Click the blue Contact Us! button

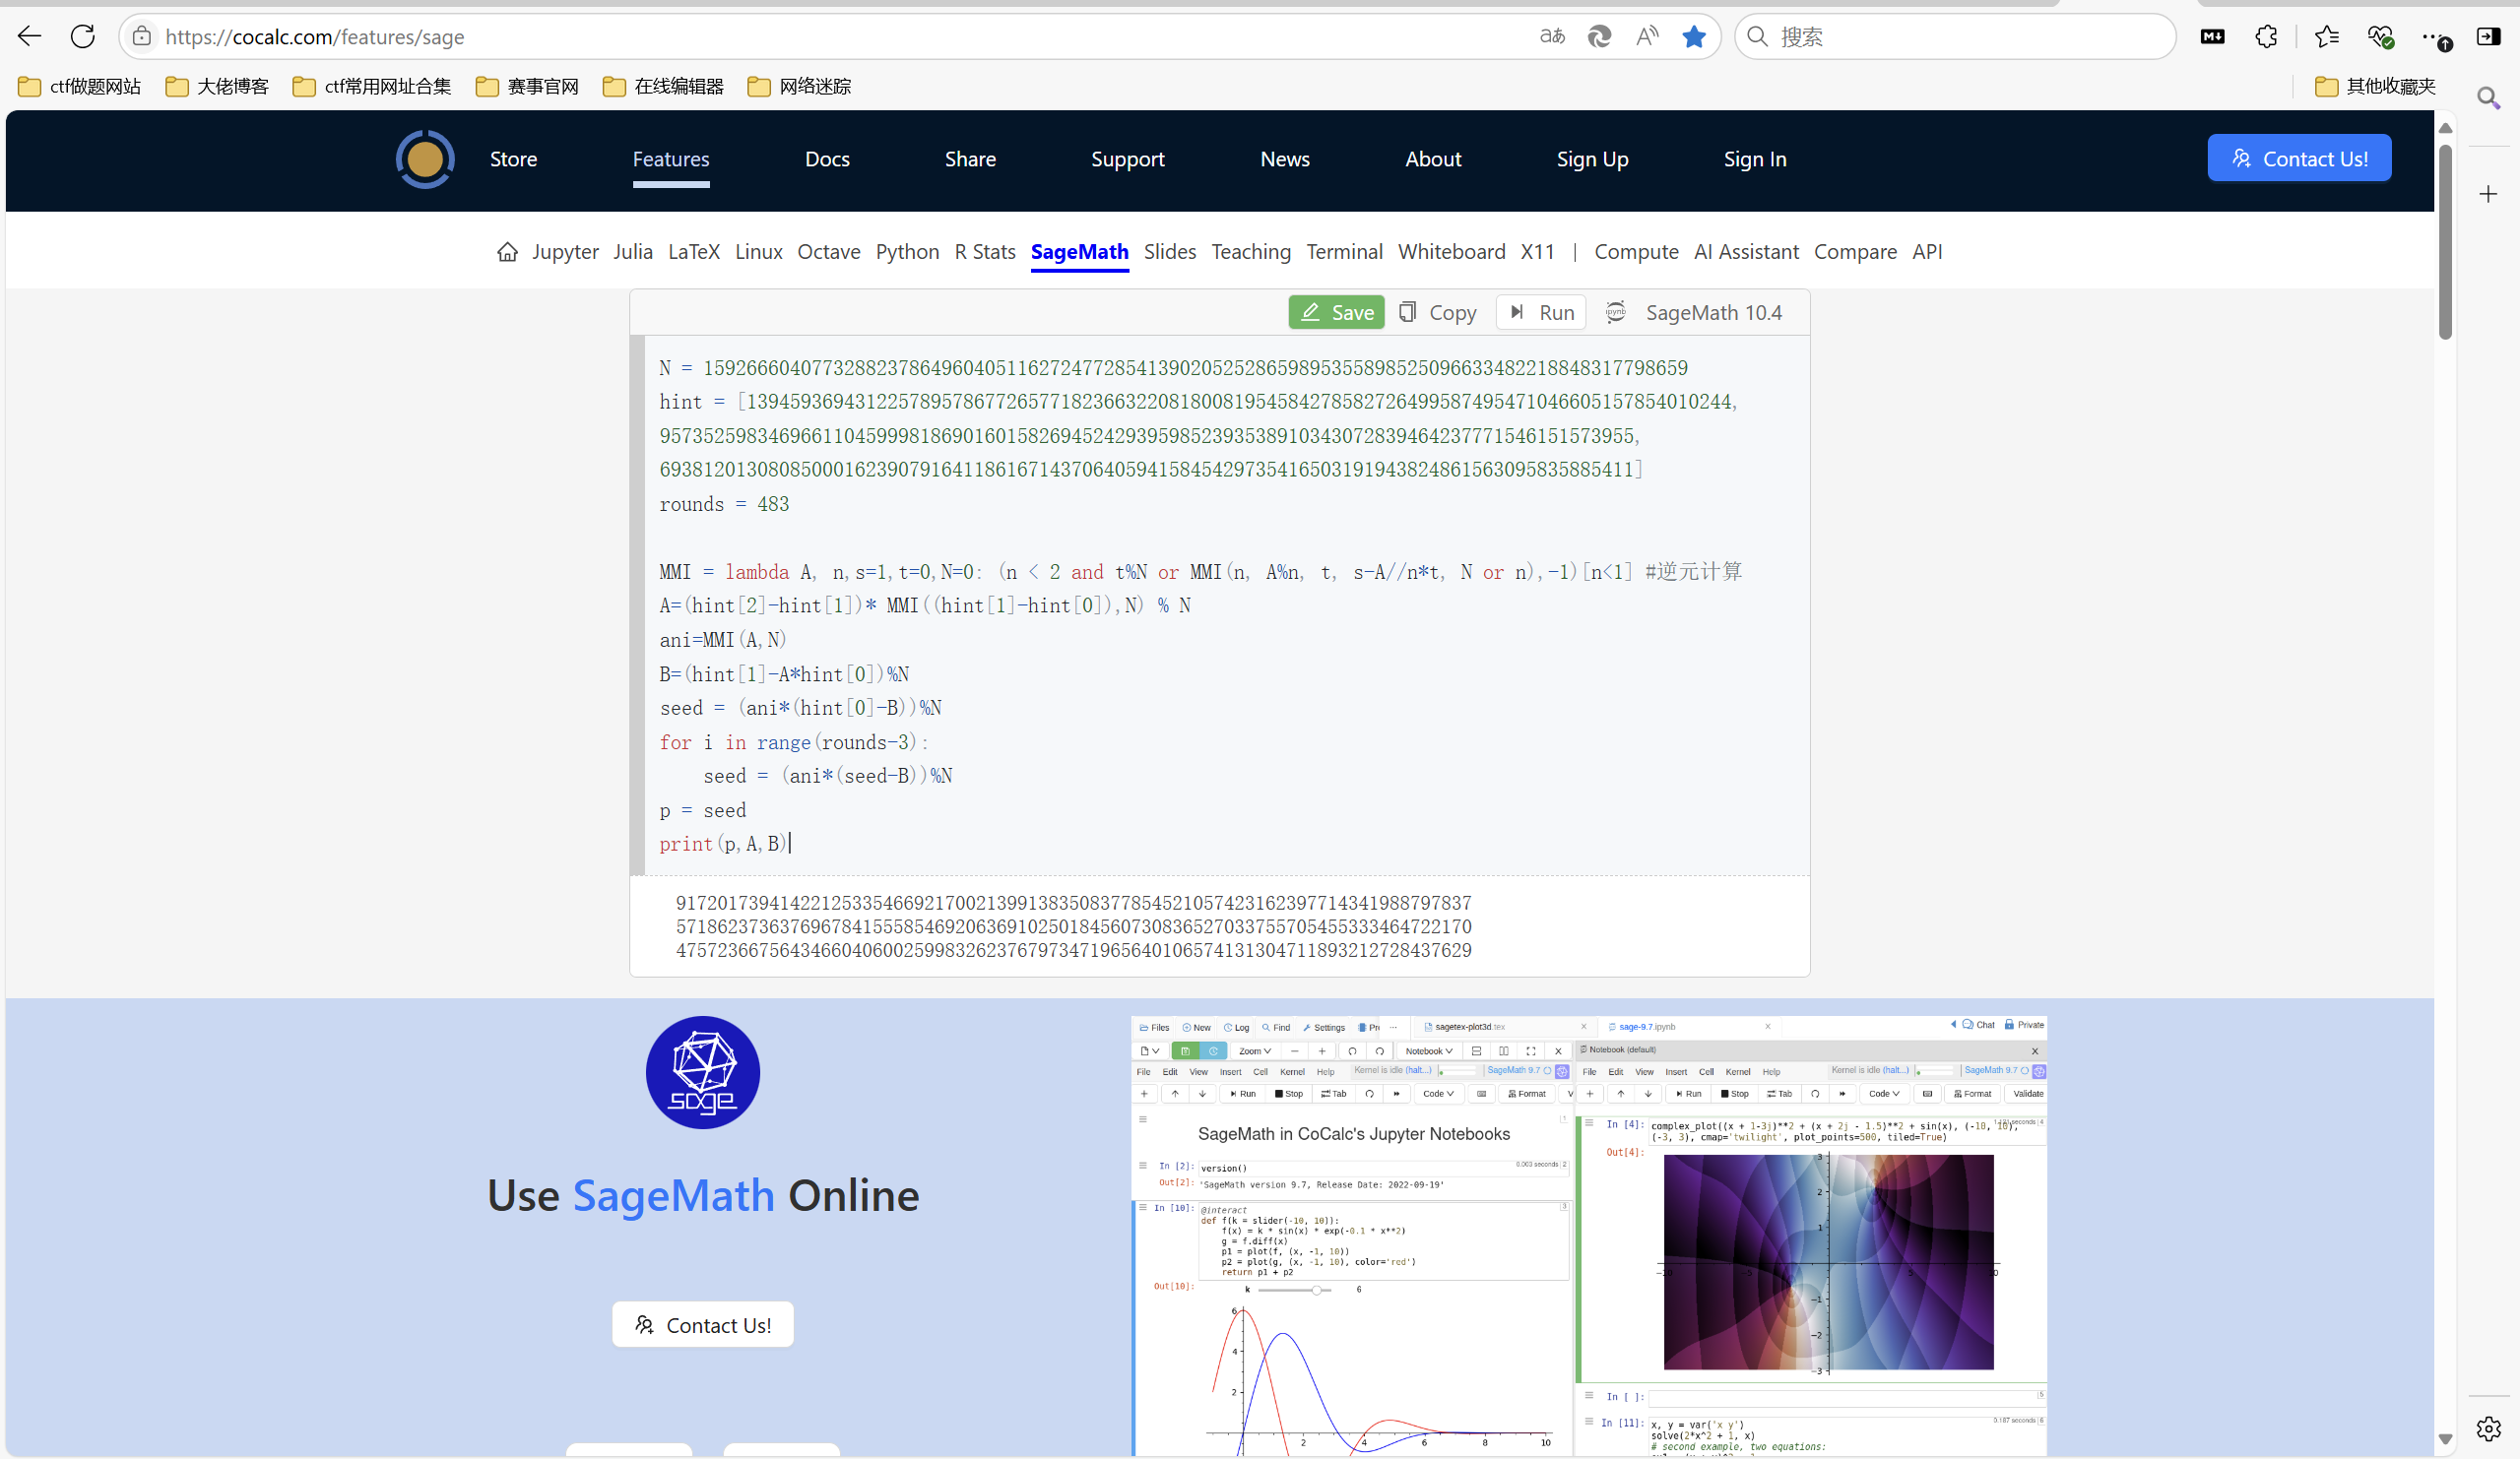2299,158
